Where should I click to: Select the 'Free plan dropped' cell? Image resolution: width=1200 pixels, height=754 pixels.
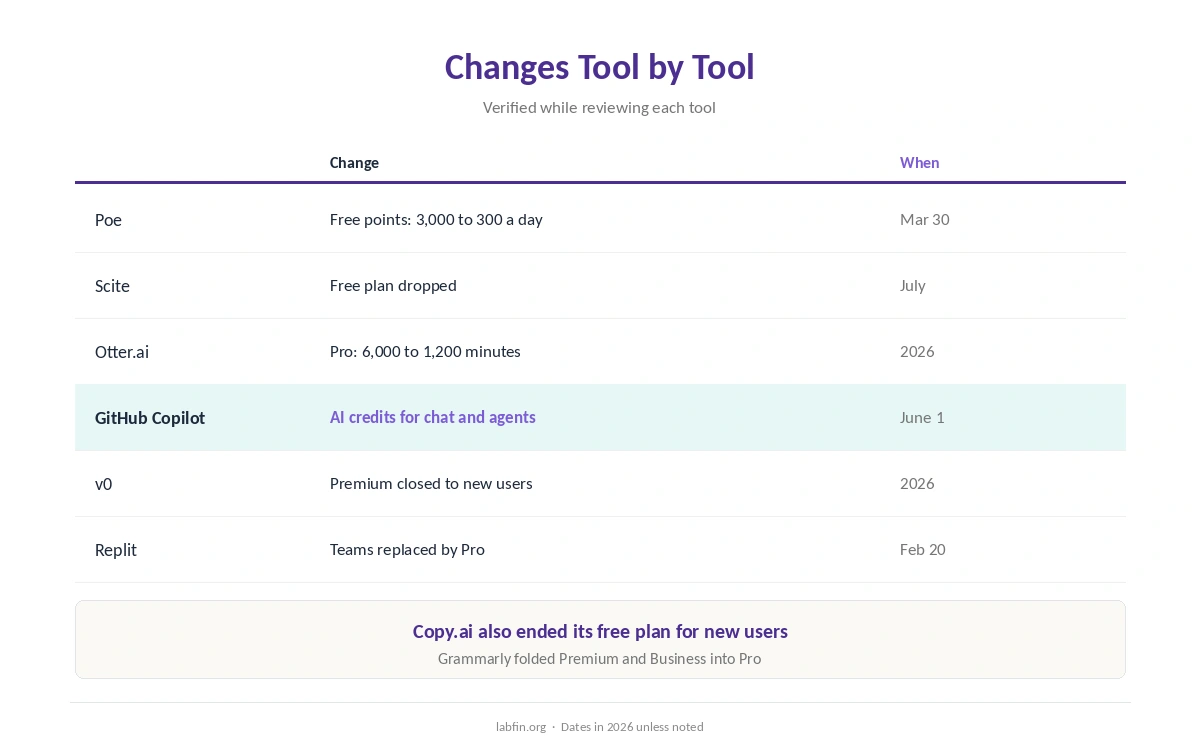coord(393,285)
